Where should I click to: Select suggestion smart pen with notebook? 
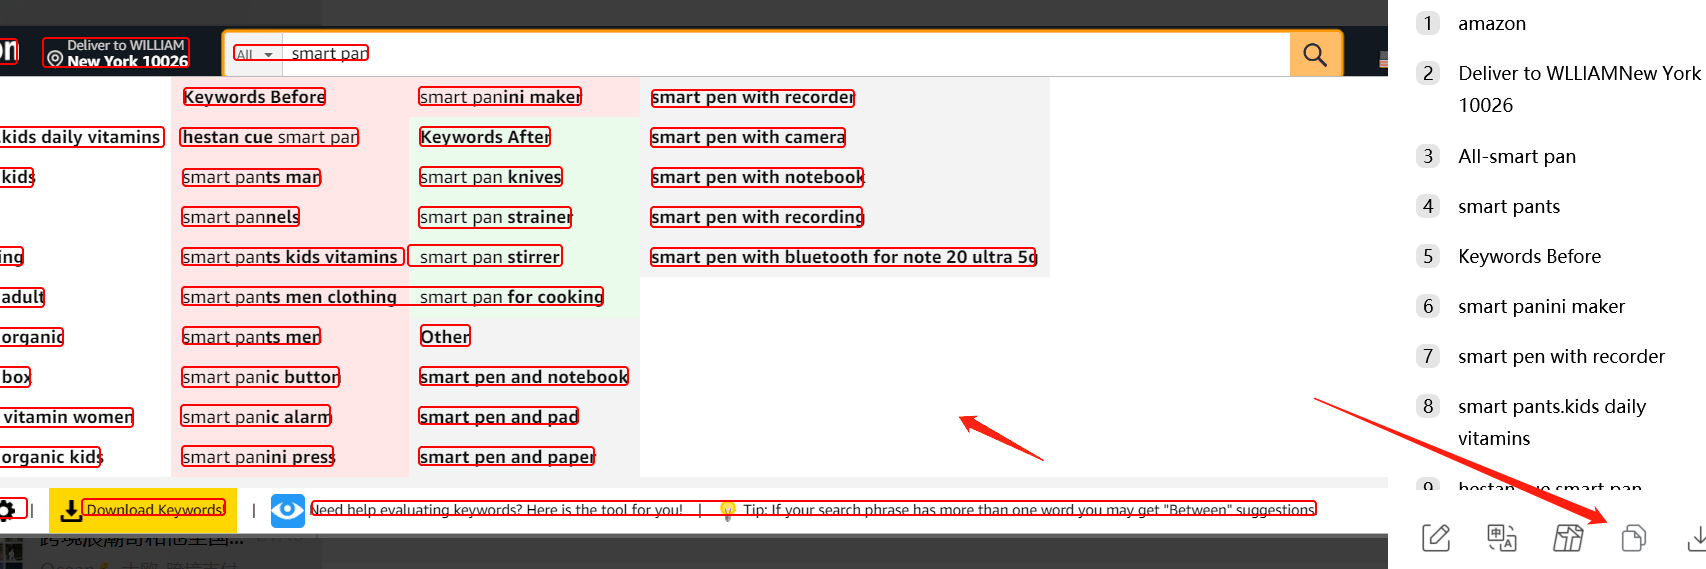click(x=758, y=177)
